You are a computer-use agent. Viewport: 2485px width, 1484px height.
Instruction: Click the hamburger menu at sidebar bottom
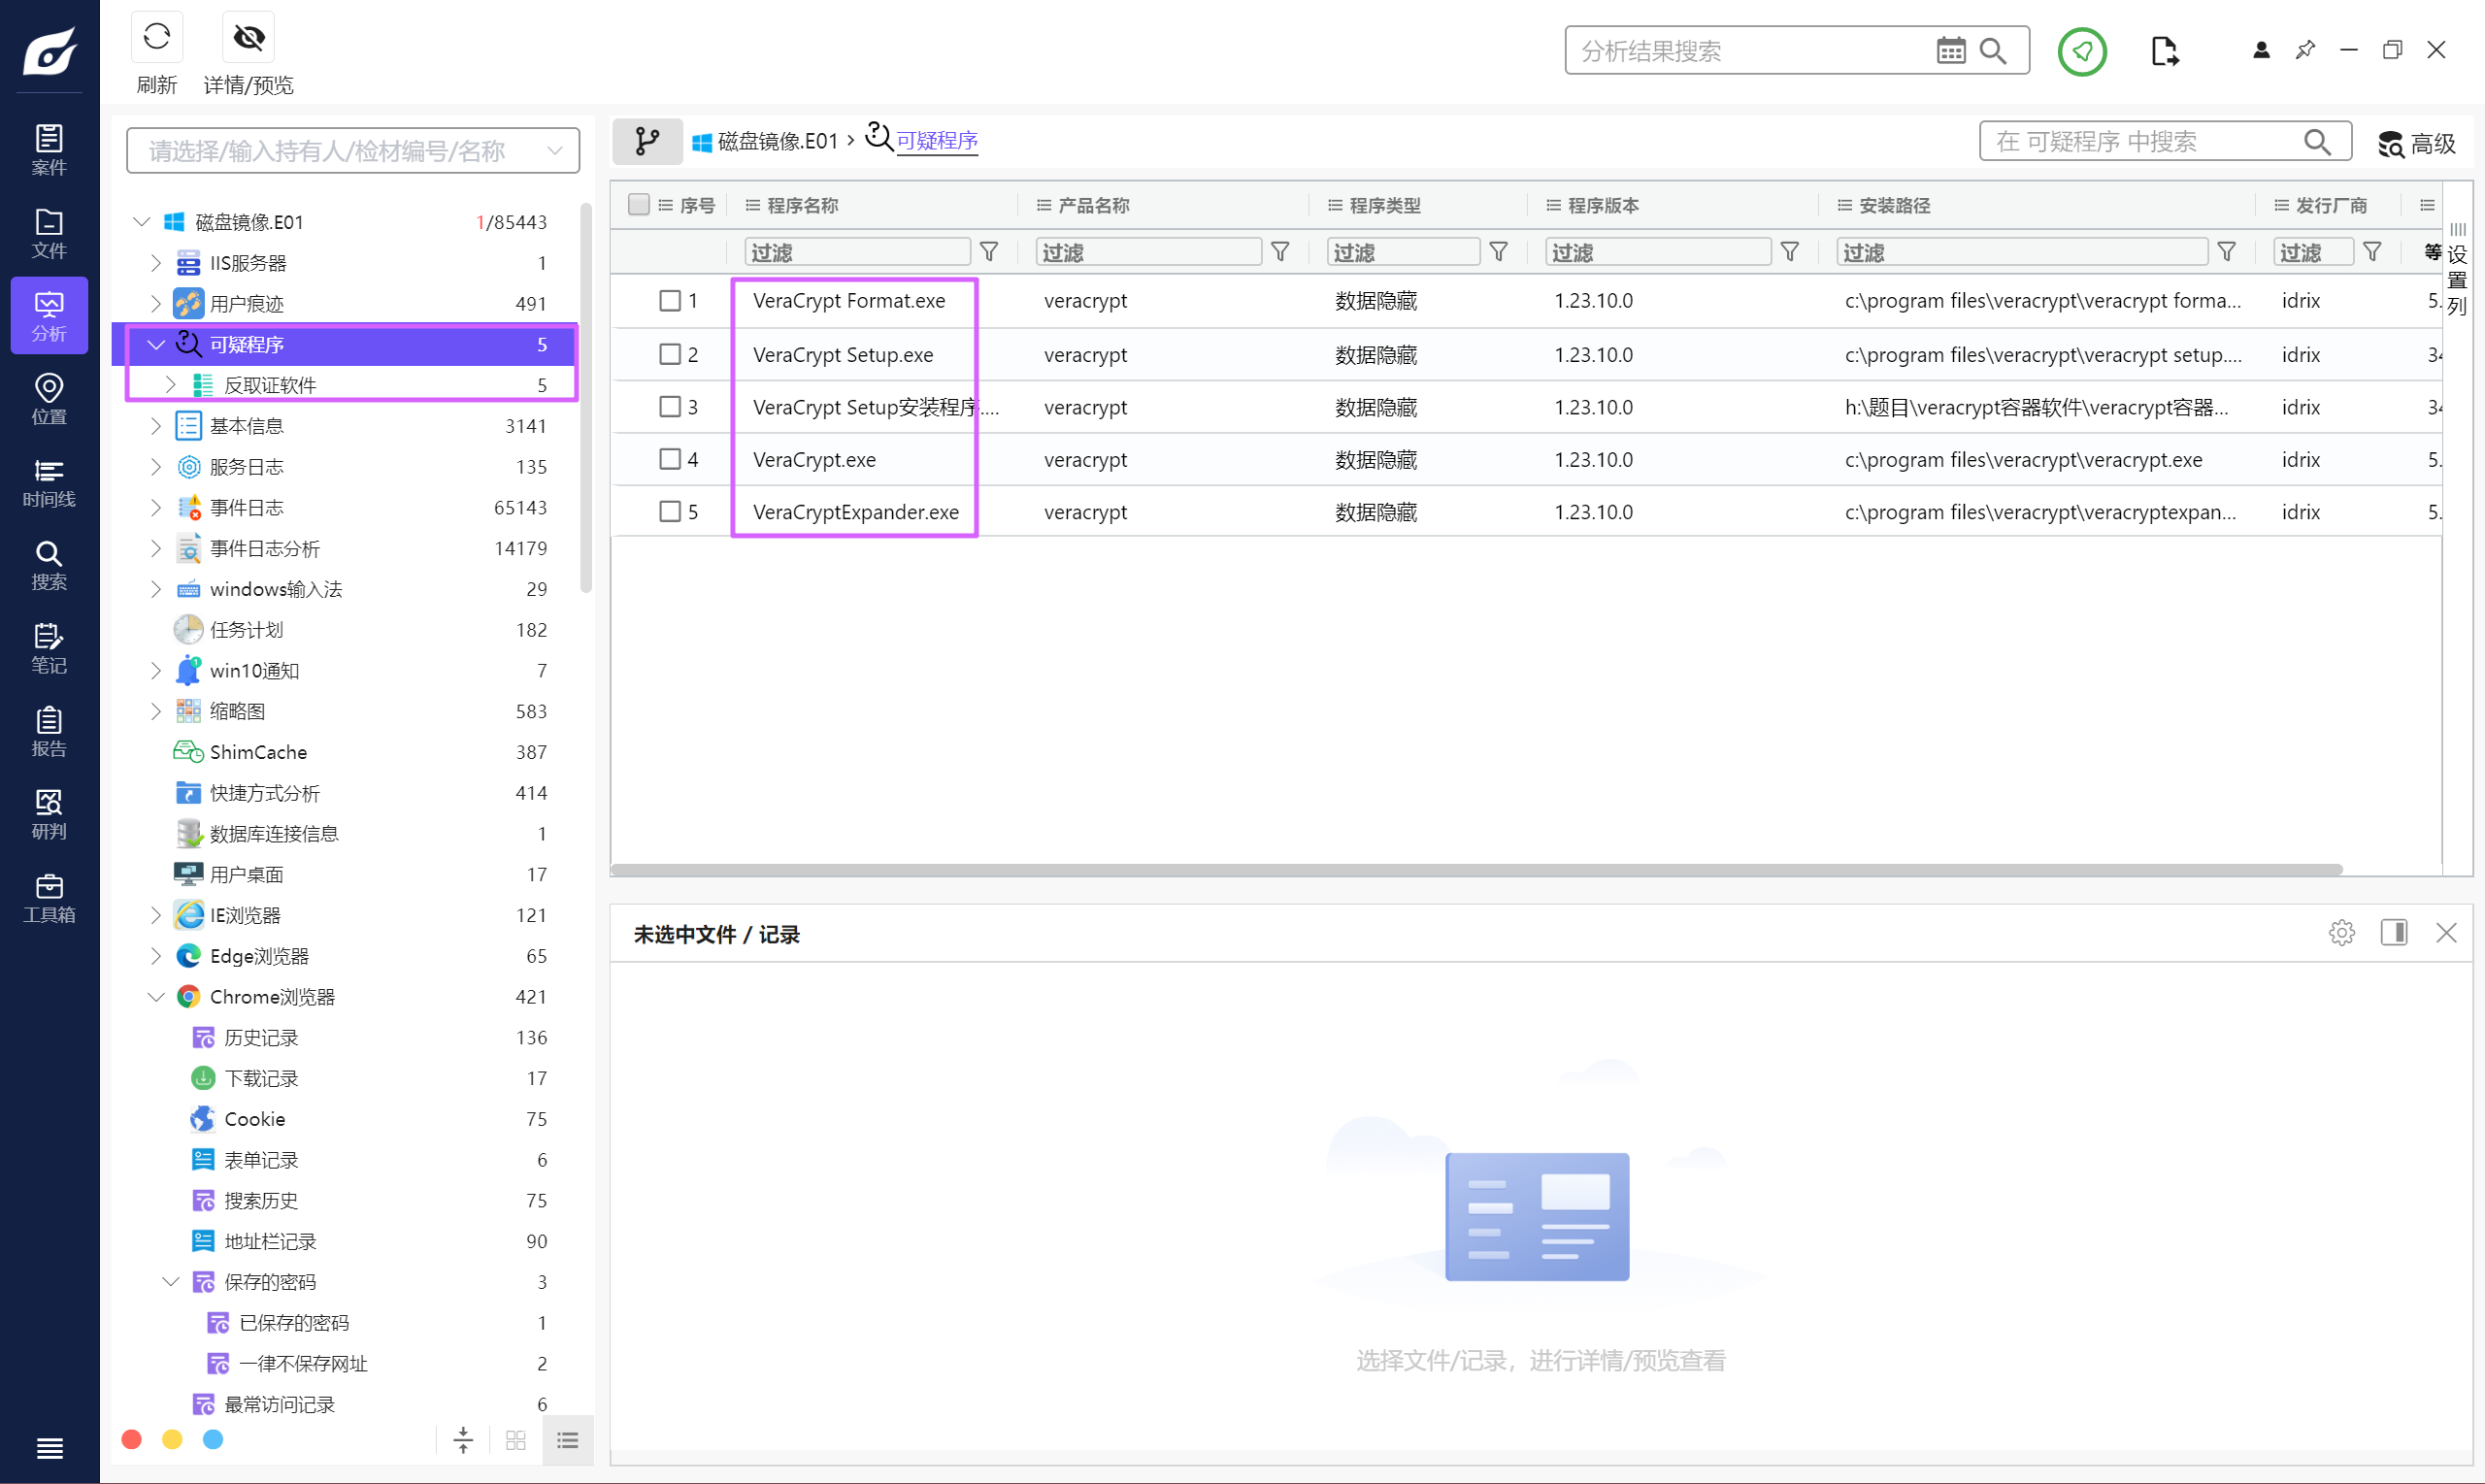tap(49, 1447)
